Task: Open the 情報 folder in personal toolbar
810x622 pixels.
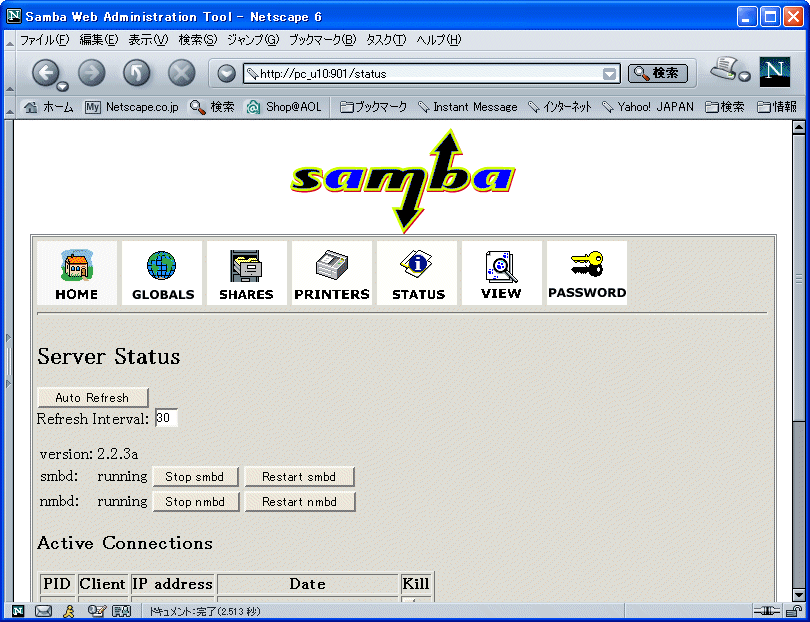Action: 776,107
